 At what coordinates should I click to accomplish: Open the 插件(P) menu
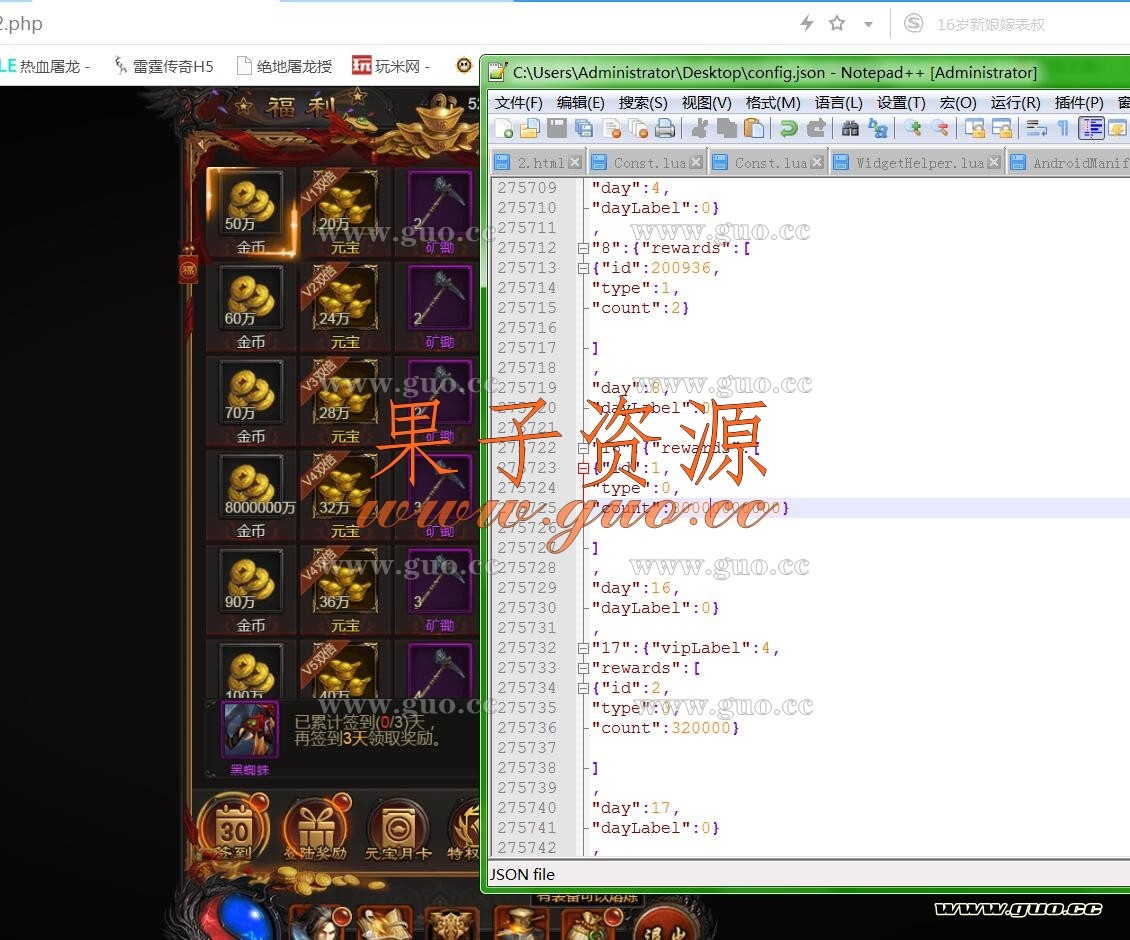tap(1079, 103)
